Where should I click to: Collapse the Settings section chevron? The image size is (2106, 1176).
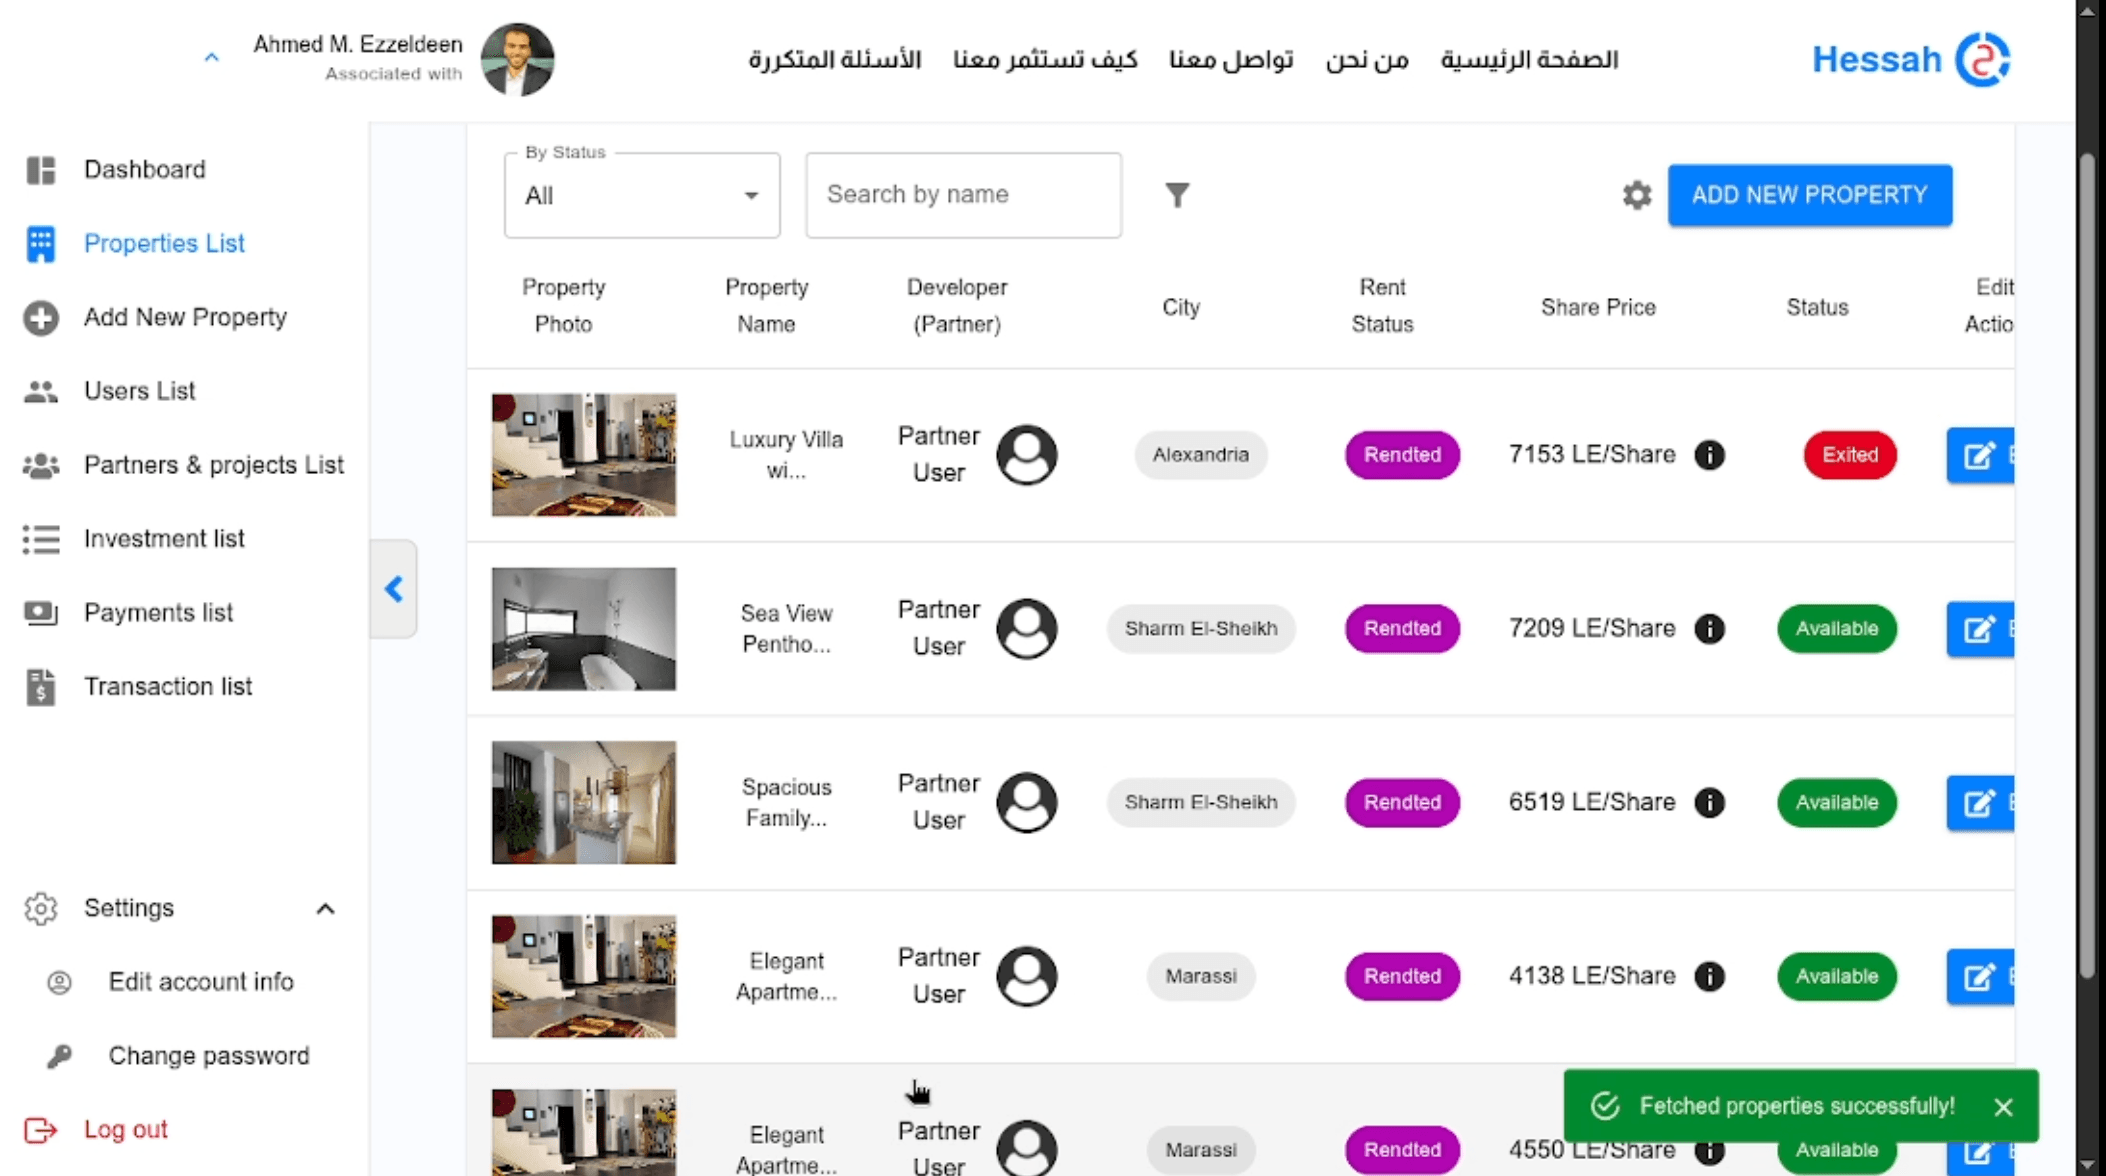tap(325, 908)
